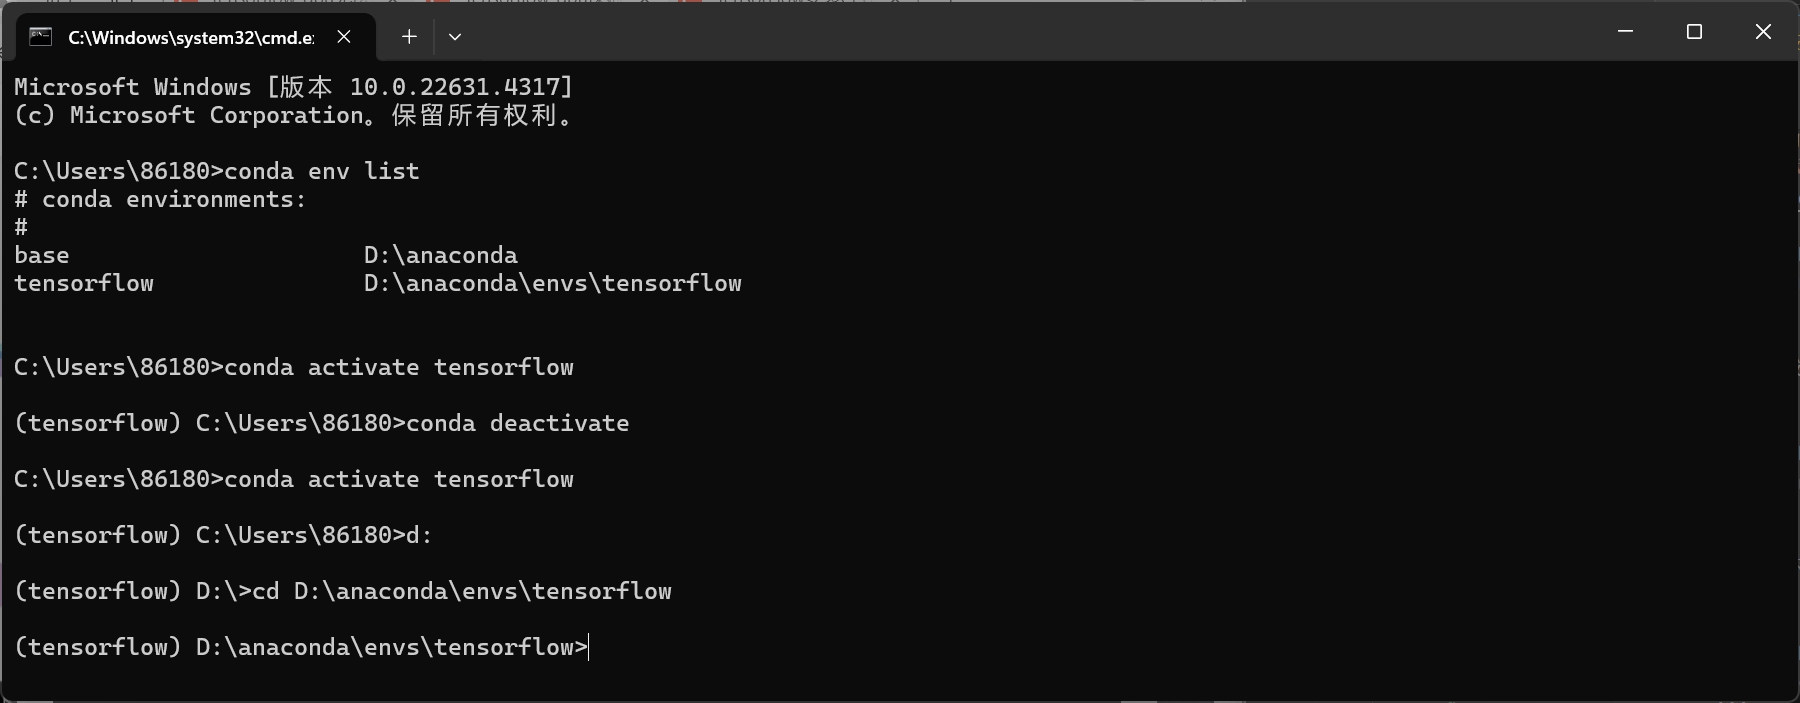Viewport: 1800px width, 703px height.
Task: Click the "d:" drive switch command
Action: (x=419, y=535)
